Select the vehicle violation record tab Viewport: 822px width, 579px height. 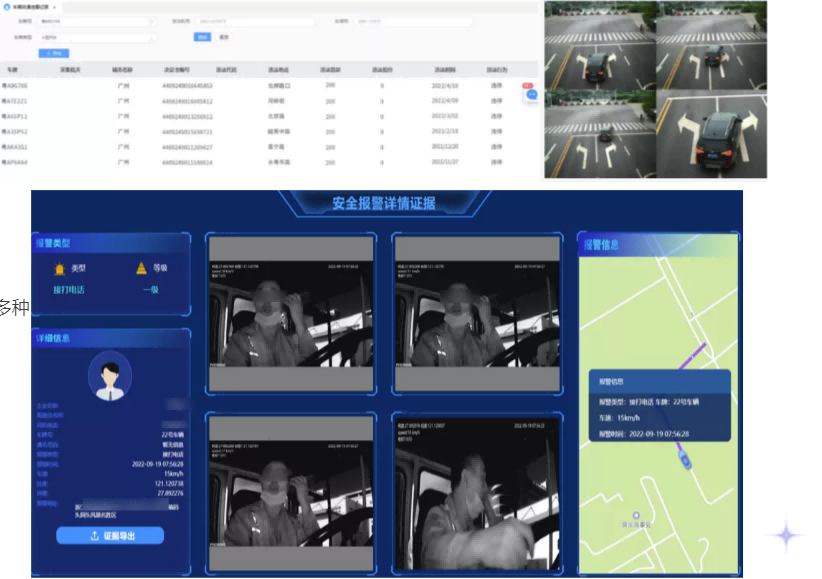point(30,7)
